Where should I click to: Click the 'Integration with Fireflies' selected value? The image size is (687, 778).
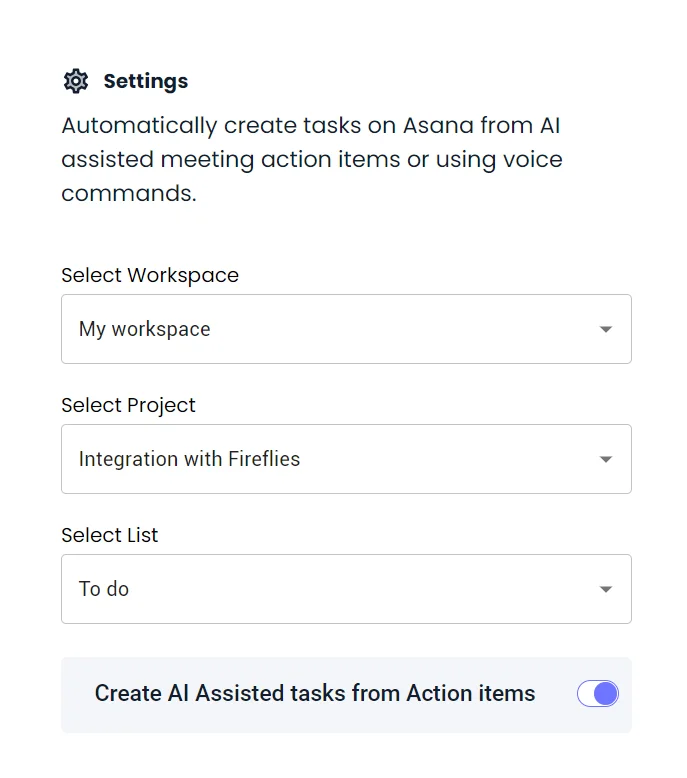pos(189,459)
